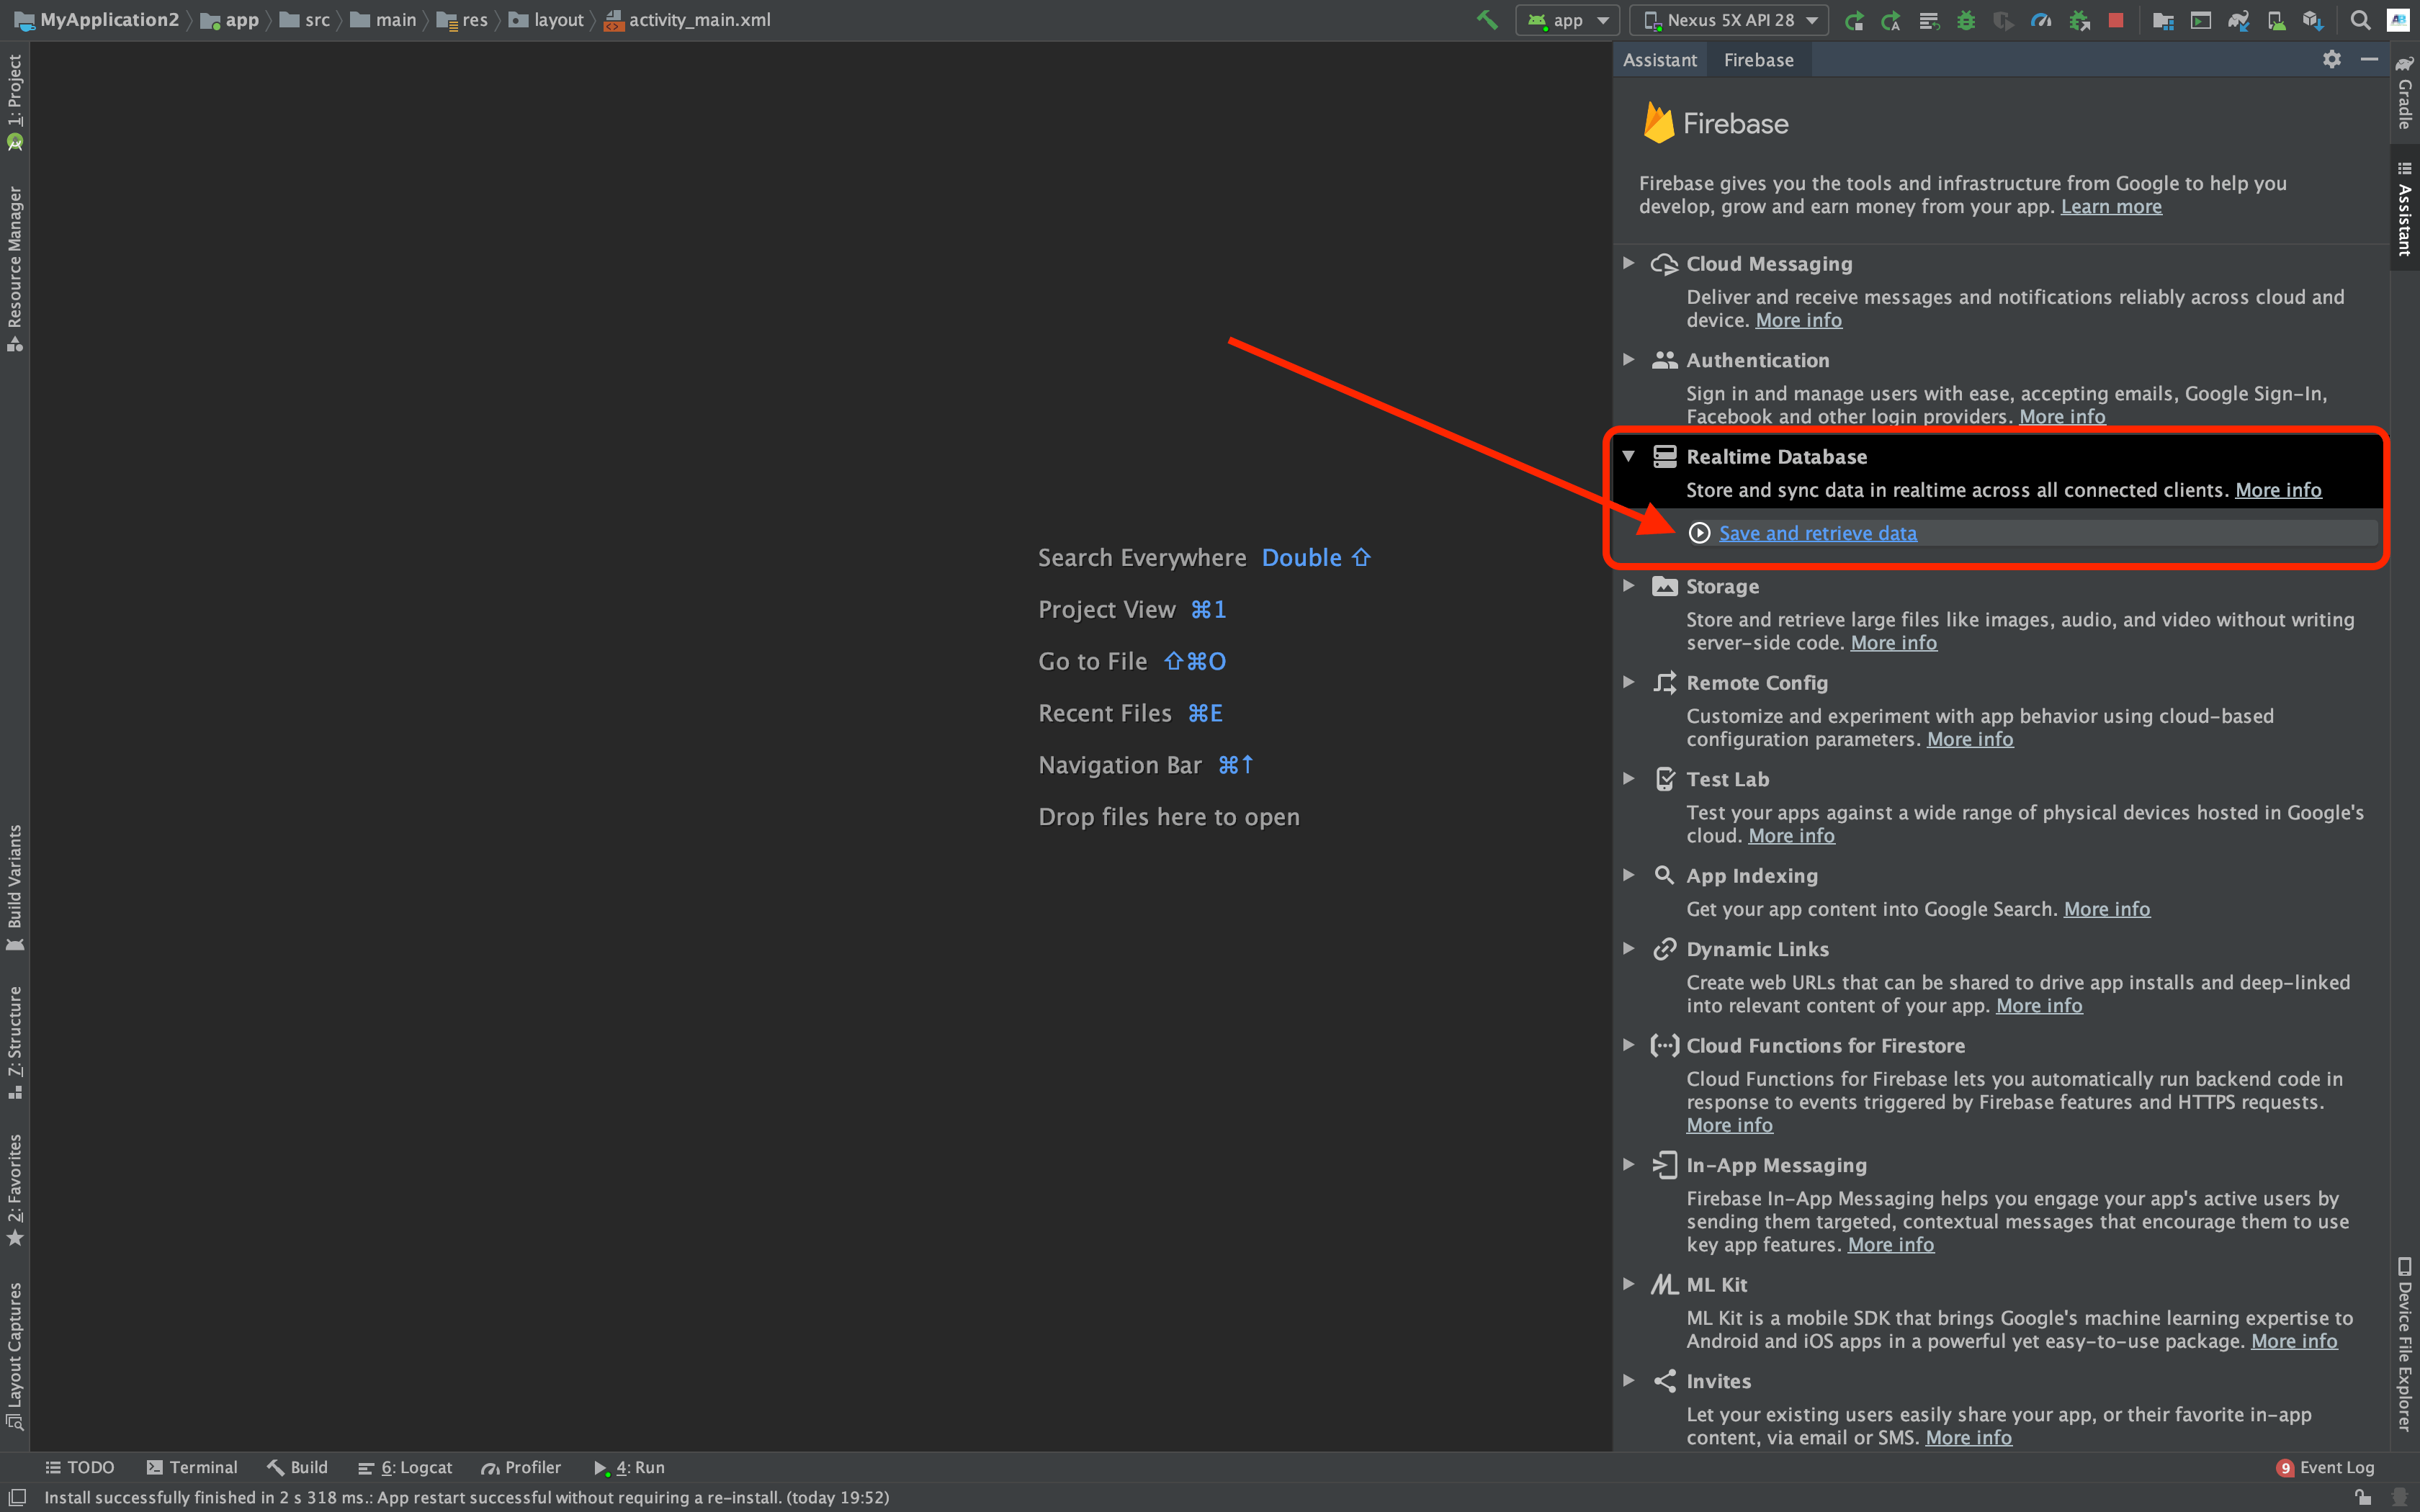Click the Rerun app icon
This screenshot has height=1512, width=2420.
1854,20
